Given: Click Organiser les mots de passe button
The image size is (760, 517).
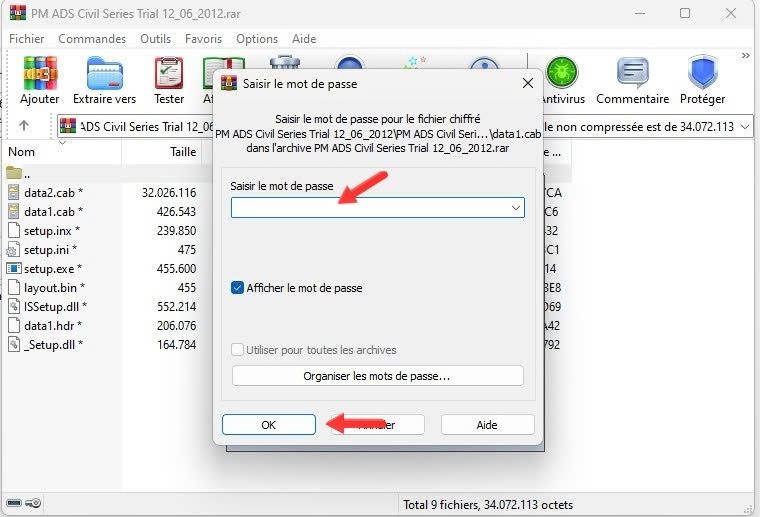Looking at the screenshot, I should point(377,376).
